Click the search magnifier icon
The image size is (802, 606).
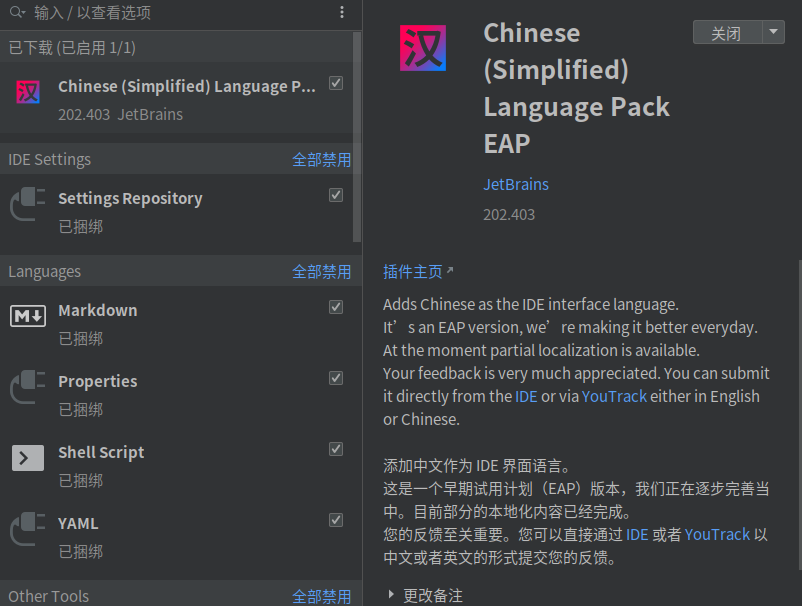pyautogui.click(x=17, y=12)
